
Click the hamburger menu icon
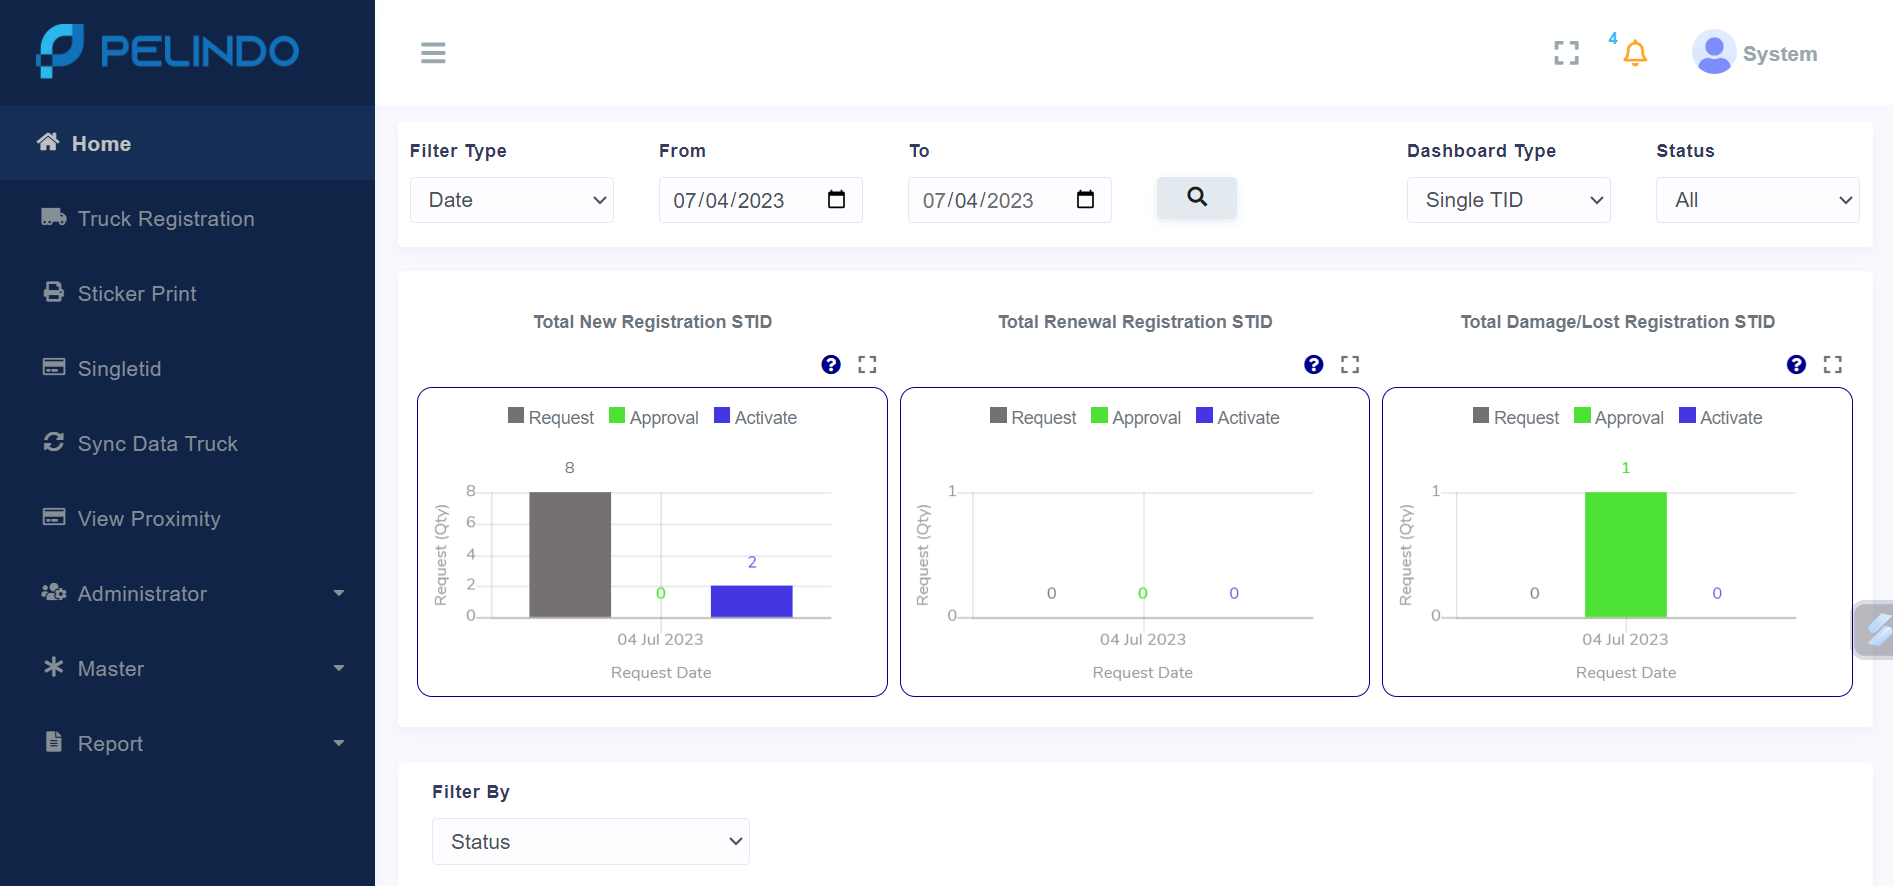[x=433, y=53]
